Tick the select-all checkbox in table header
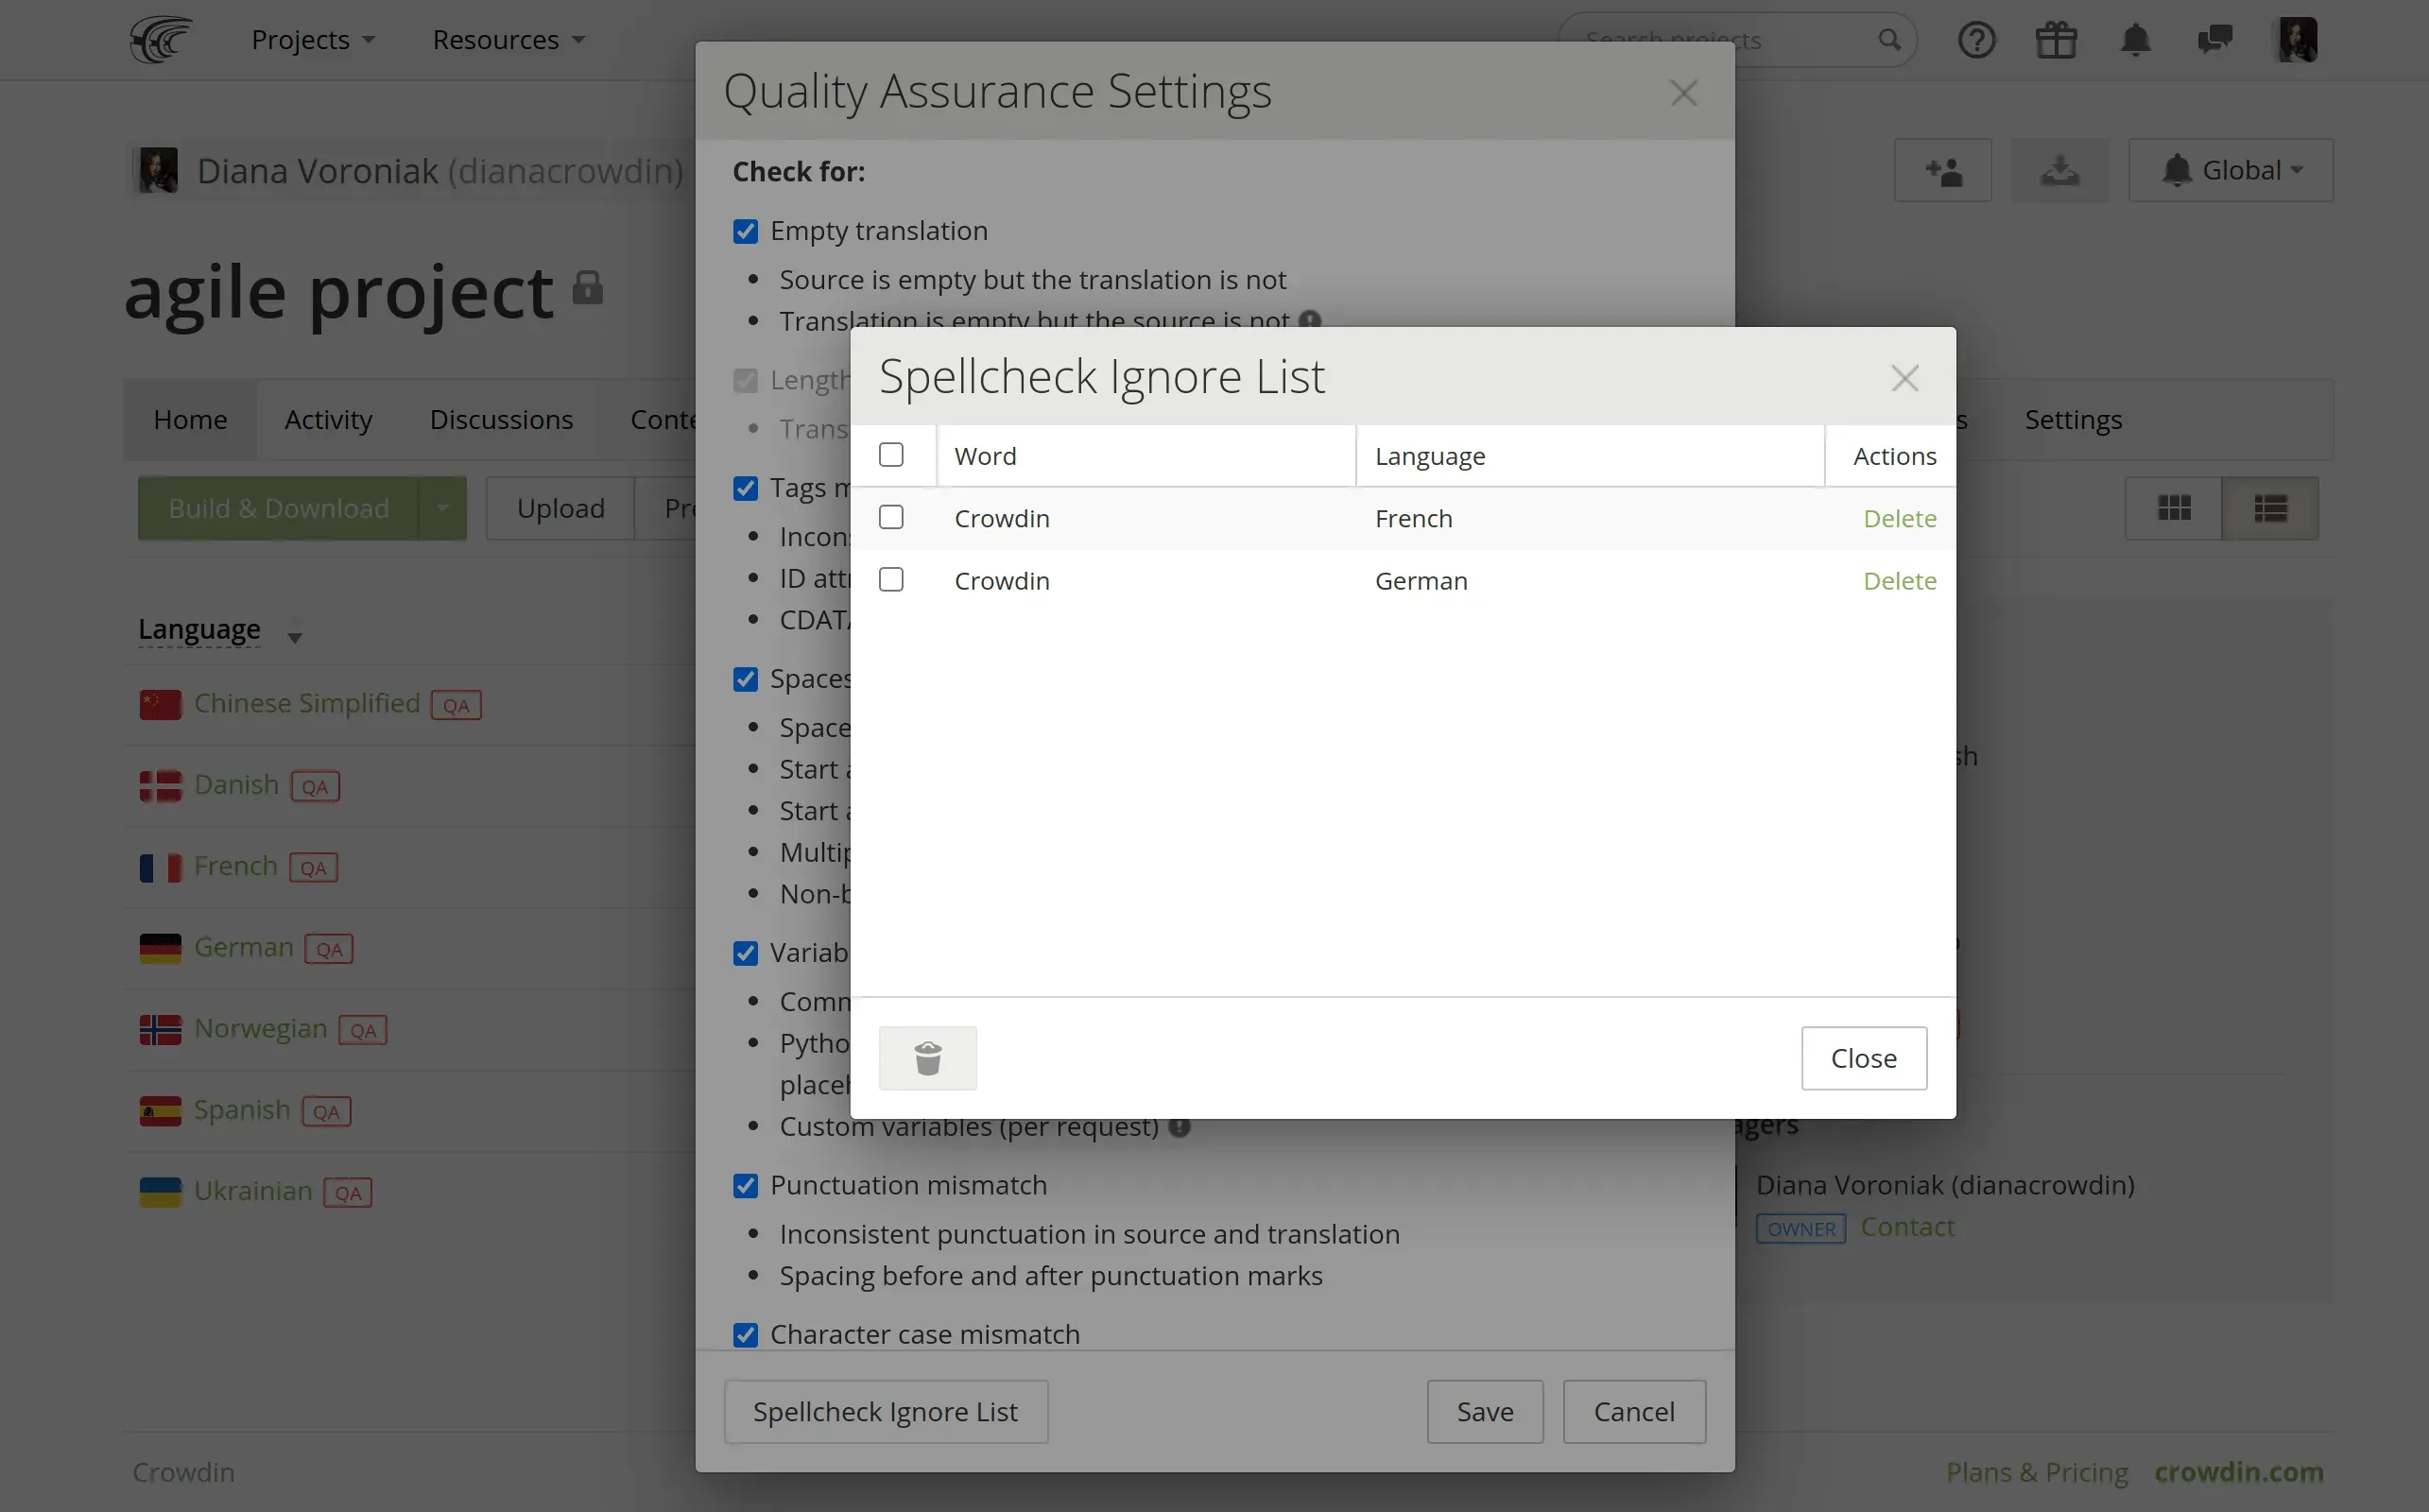 tap(891, 455)
